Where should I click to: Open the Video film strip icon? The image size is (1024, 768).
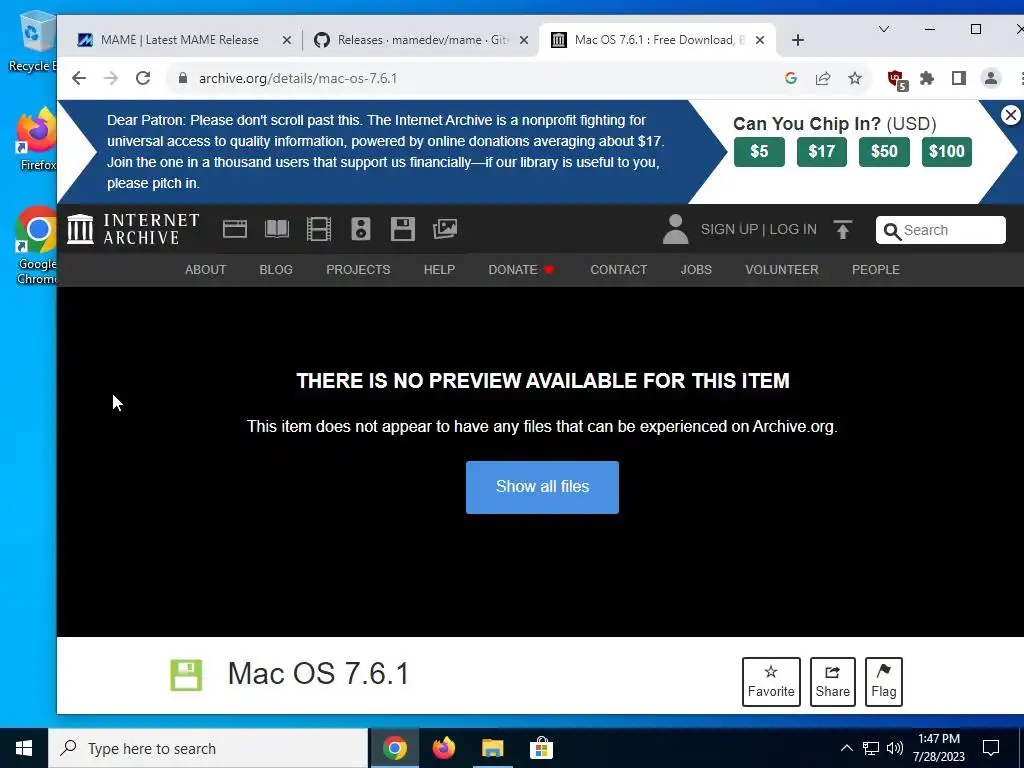(x=319, y=229)
